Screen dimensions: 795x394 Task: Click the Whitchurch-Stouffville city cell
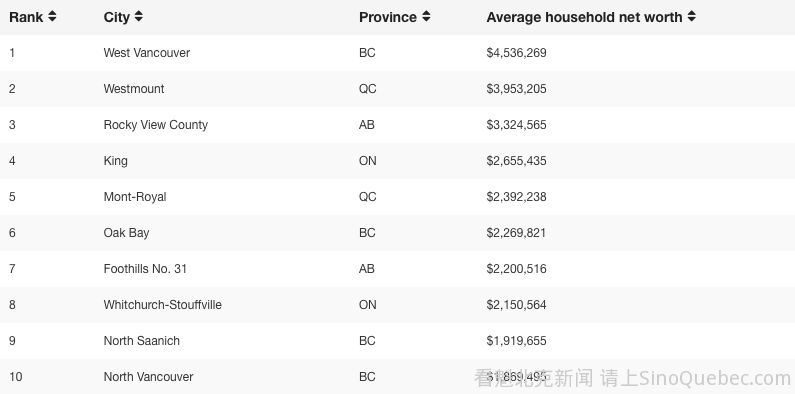[x=162, y=305]
